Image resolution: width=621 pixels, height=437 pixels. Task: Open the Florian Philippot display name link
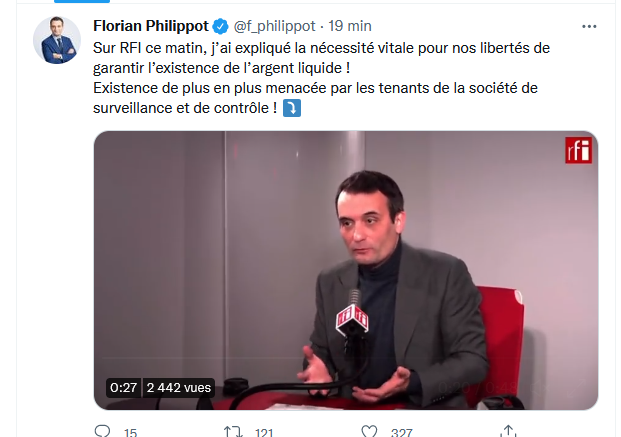151,26
